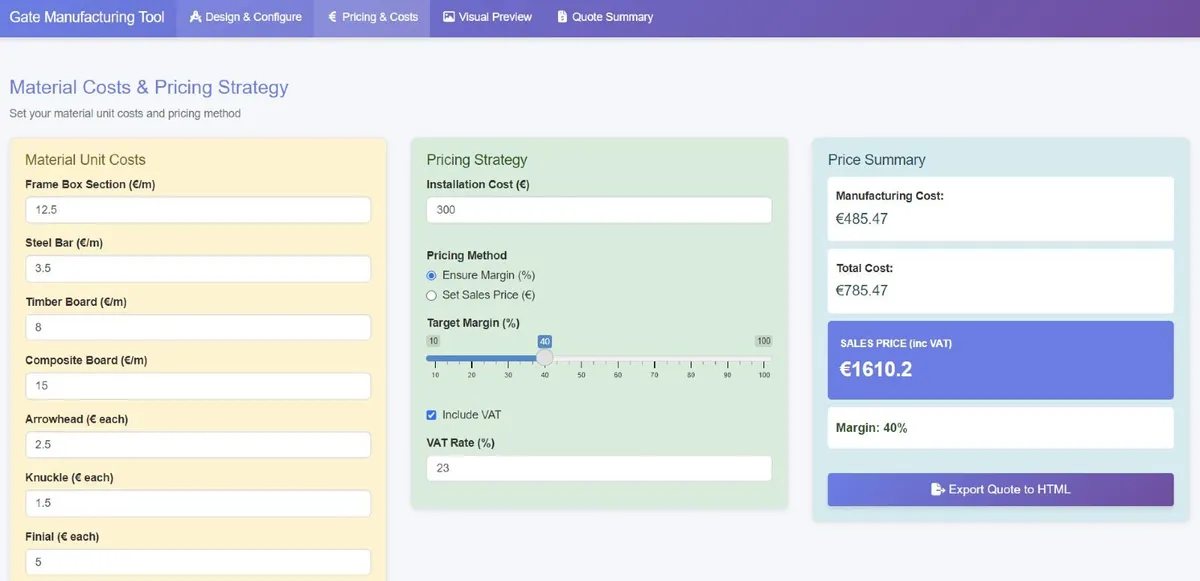Switch to the Pricing & Costs tab
1200x581 pixels.
point(372,17)
